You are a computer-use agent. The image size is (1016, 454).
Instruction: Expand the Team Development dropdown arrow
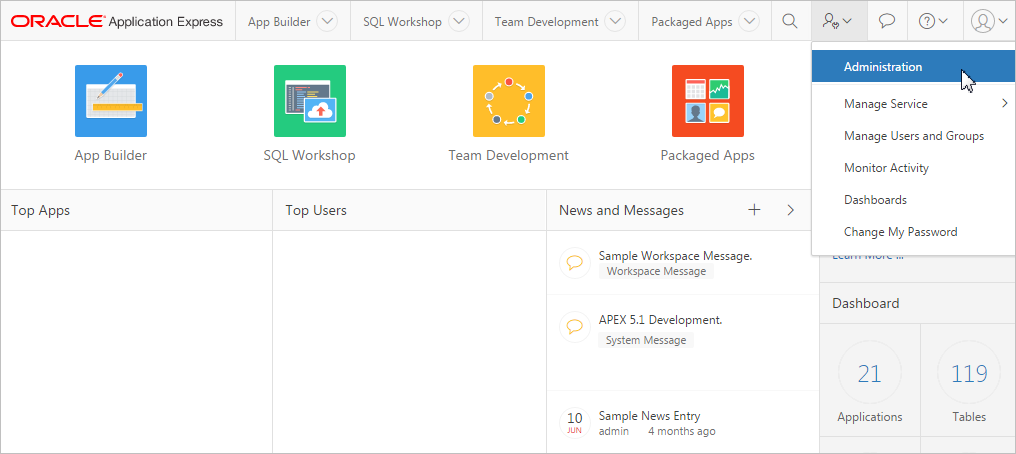[x=614, y=21]
